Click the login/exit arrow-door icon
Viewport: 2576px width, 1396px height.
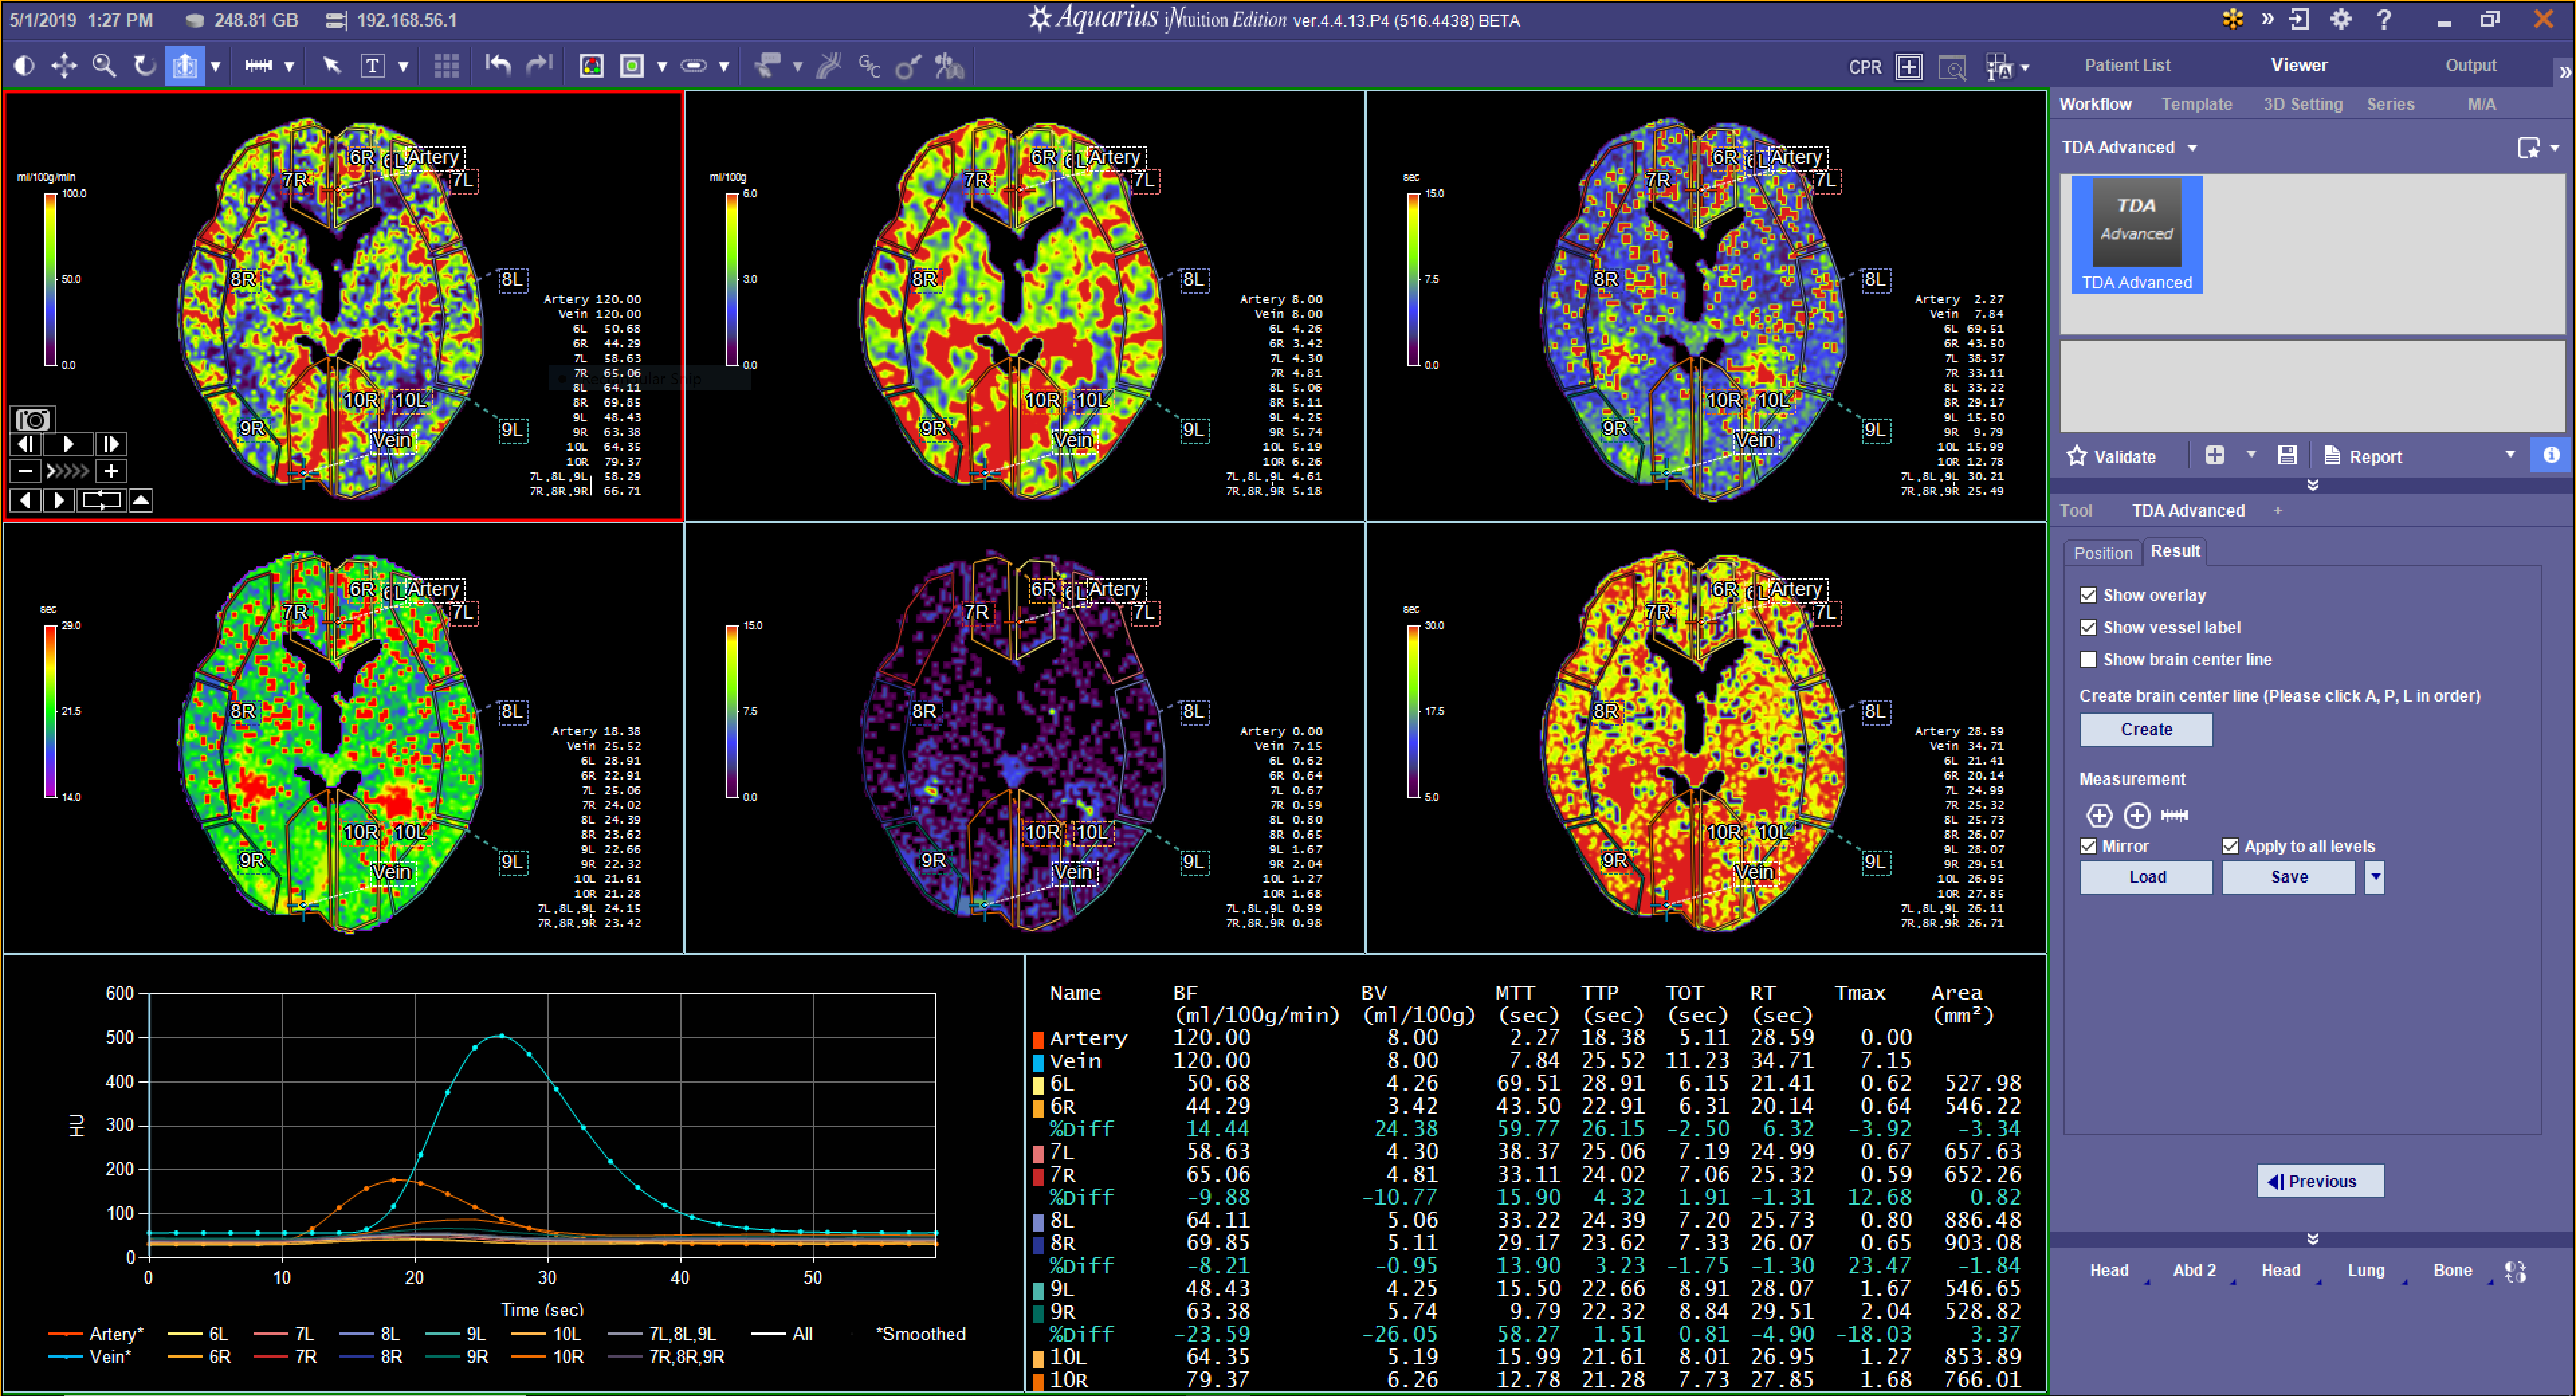[2300, 19]
